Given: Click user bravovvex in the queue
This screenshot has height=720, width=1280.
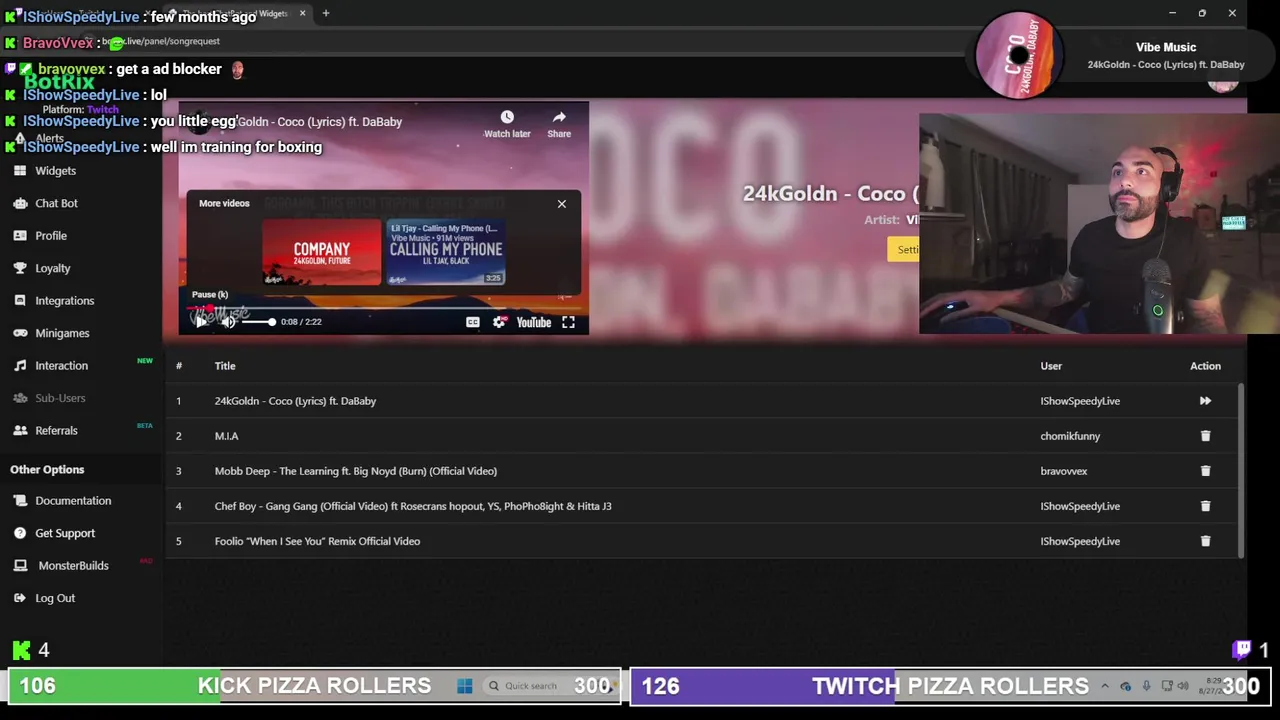Looking at the screenshot, I should click(x=1063, y=471).
